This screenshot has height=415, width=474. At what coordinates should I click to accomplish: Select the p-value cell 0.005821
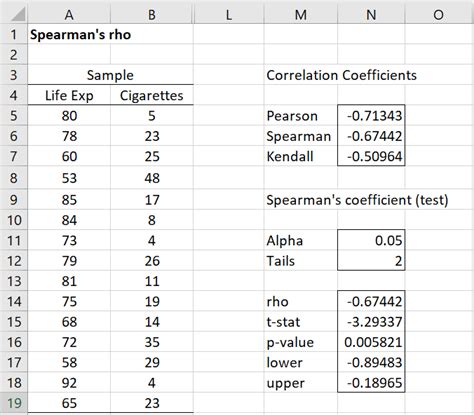[x=371, y=342]
